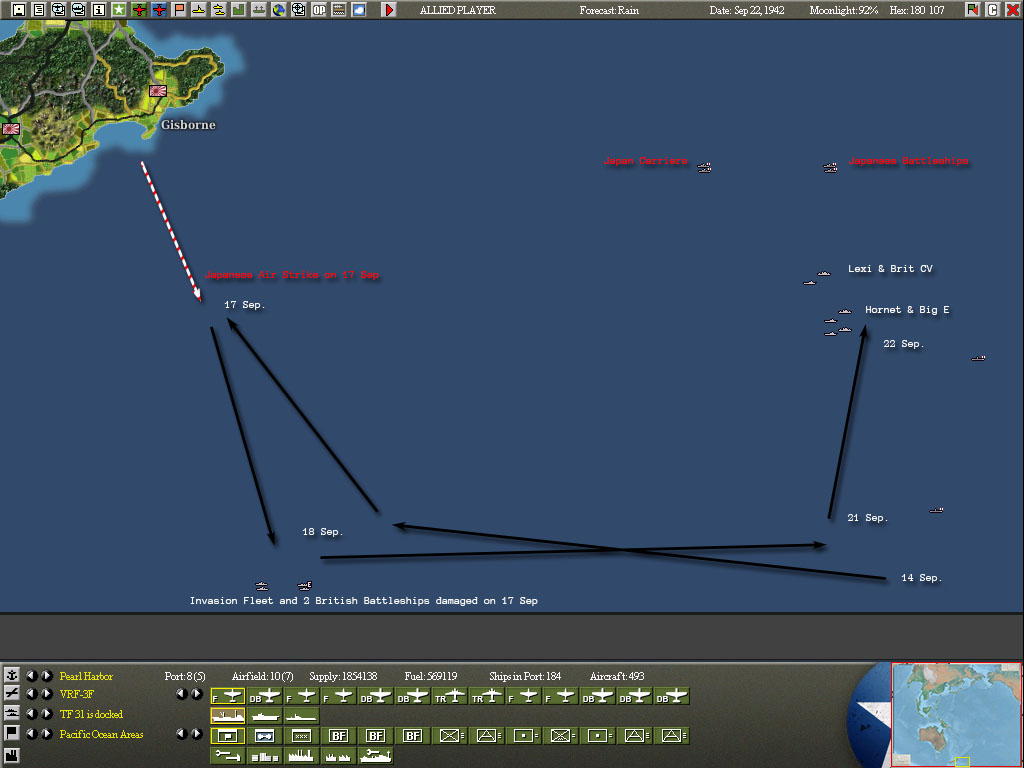The height and width of the screenshot is (768, 1024).
Task: Click the save game disk icon
Action: pos(18,10)
